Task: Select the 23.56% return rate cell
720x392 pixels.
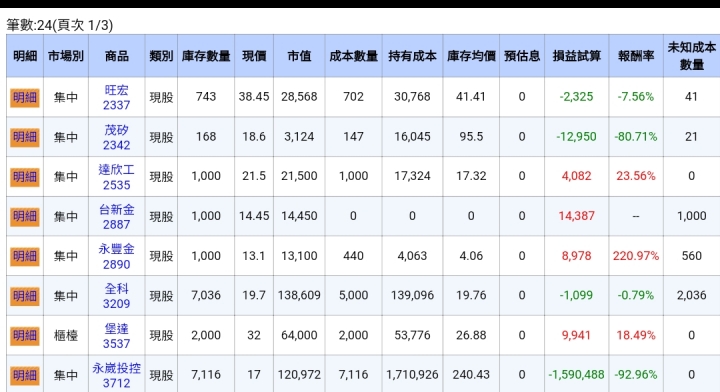Action: (x=636, y=176)
